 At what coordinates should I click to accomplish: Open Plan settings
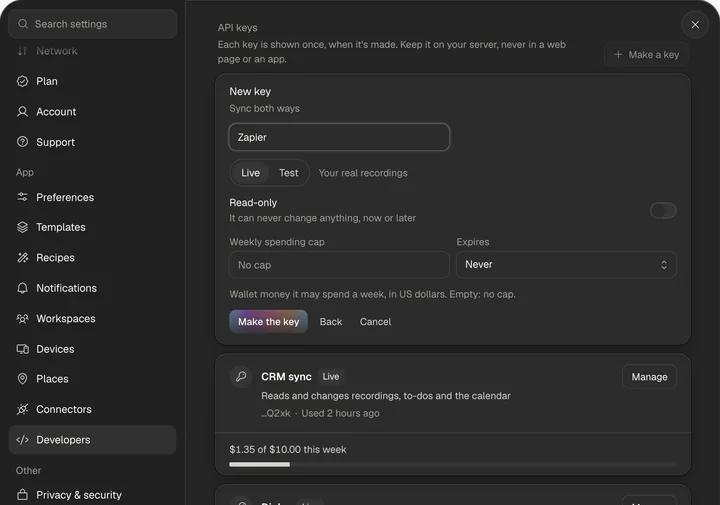tap(92, 81)
